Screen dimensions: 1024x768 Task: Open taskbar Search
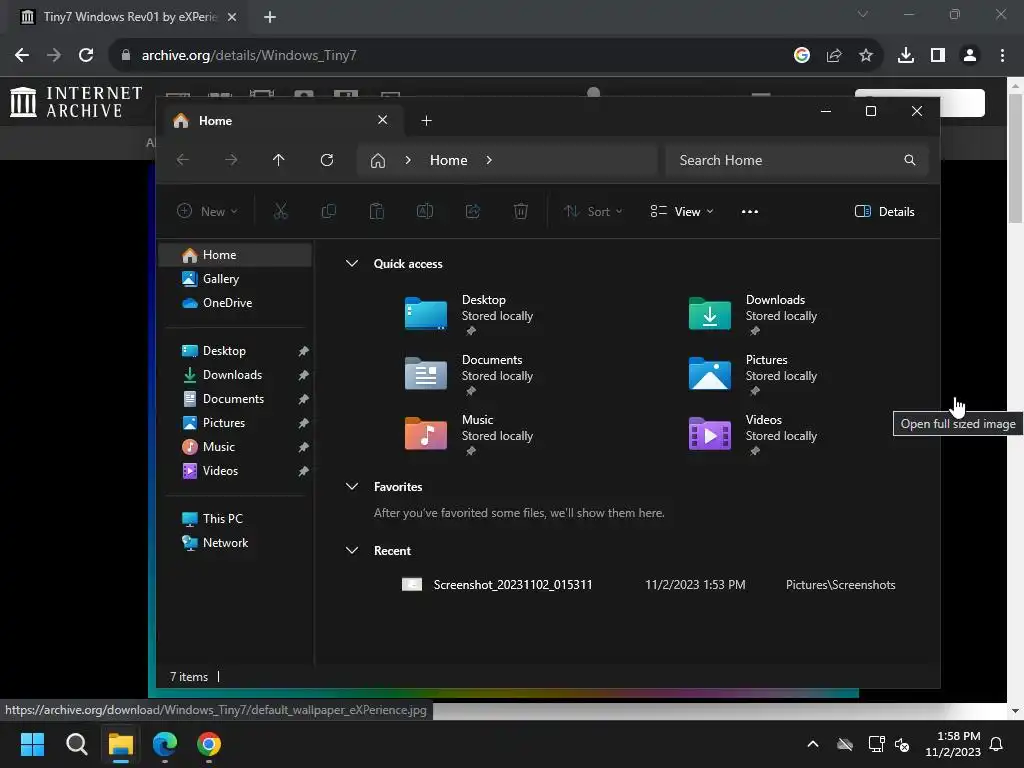[76, 744]
